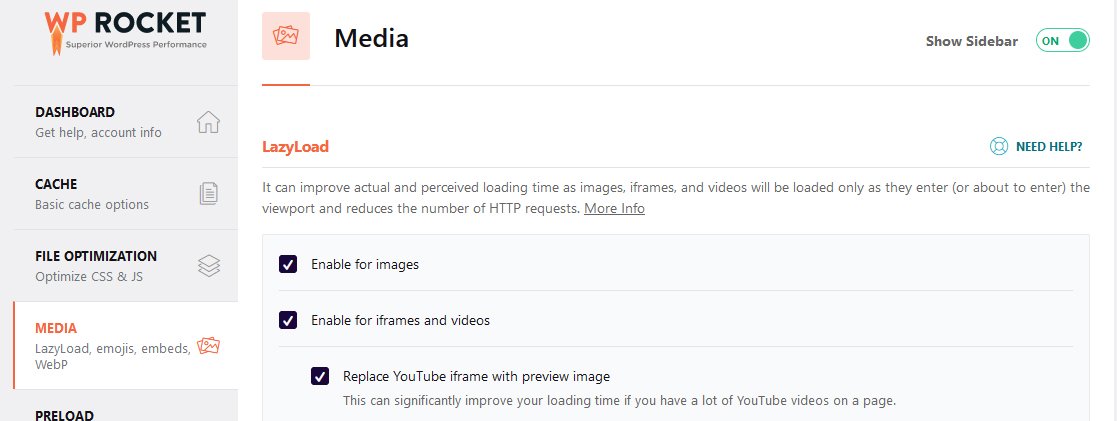Click the Cache document icon
Screen dimensions: 1117x421
(208, 194)
